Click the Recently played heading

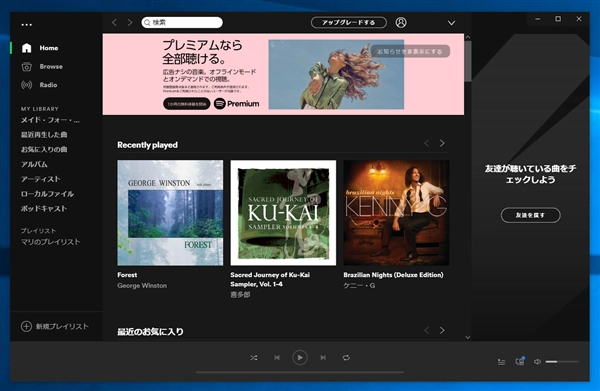point(147,145)
